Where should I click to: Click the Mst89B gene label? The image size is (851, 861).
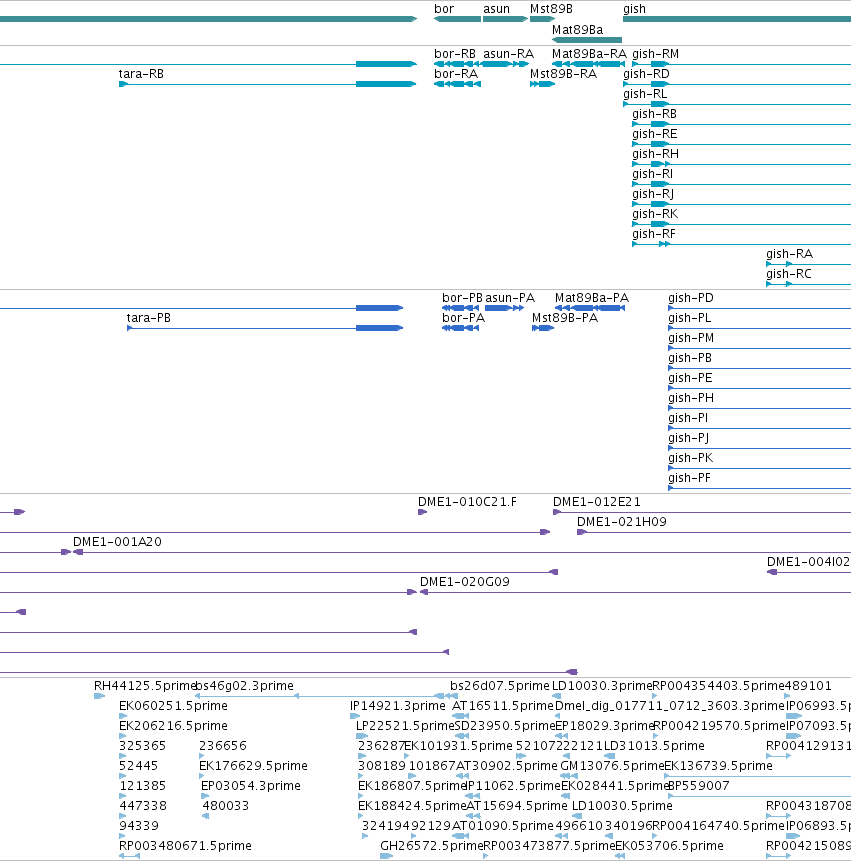click(x=551, y=9)
